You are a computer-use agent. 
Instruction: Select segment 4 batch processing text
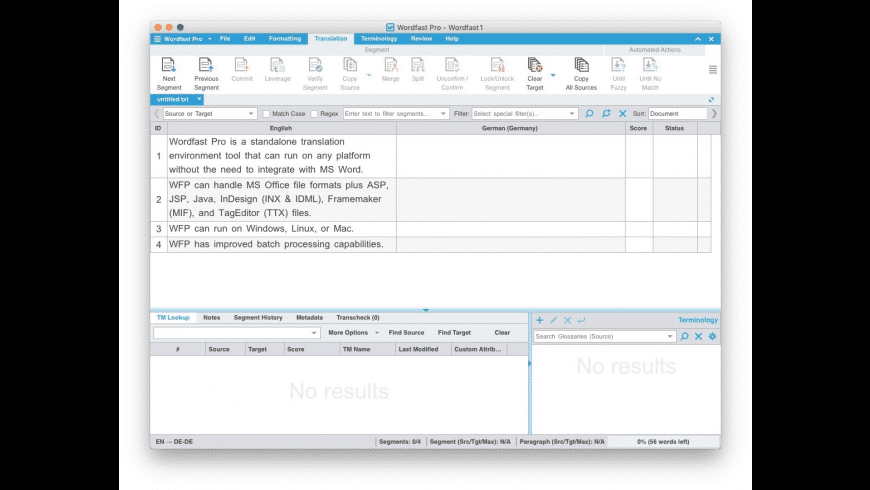click(276, 244)
